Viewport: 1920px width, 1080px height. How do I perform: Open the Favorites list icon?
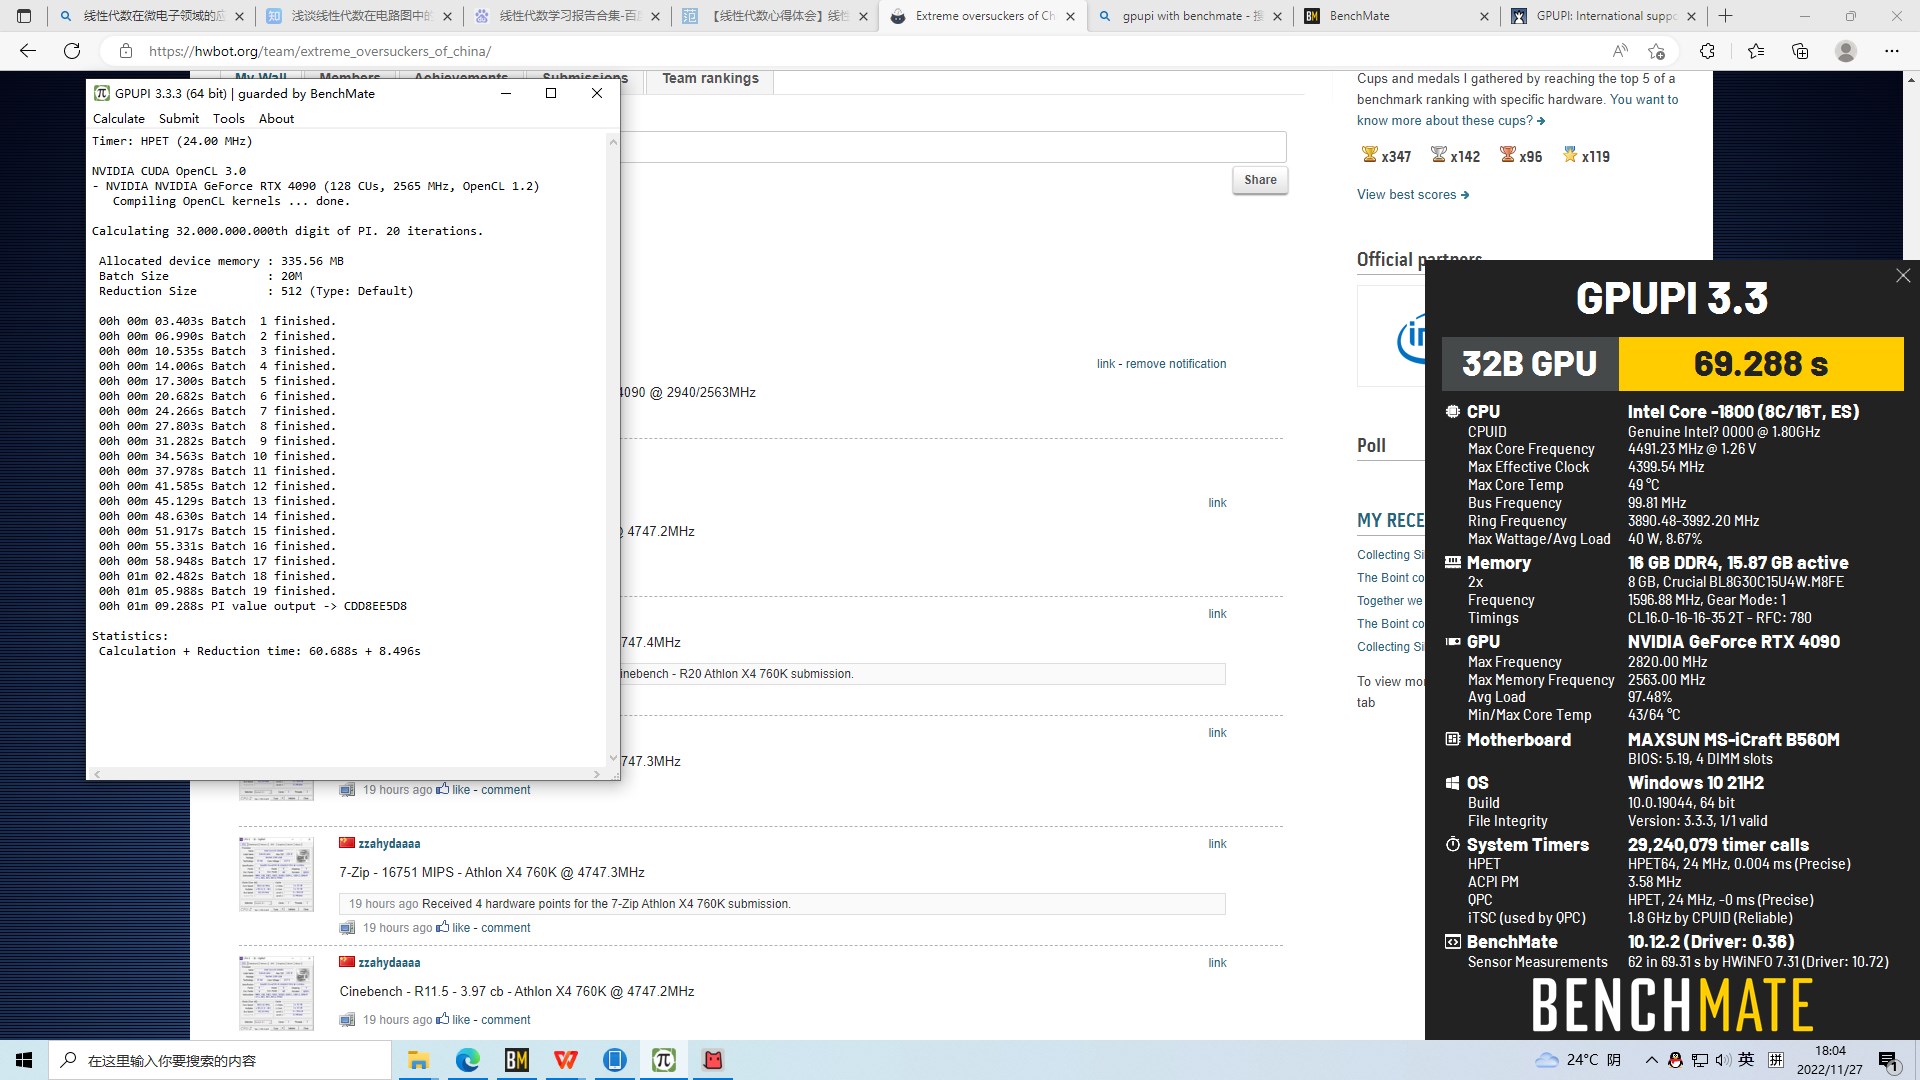pos(1756,51)
